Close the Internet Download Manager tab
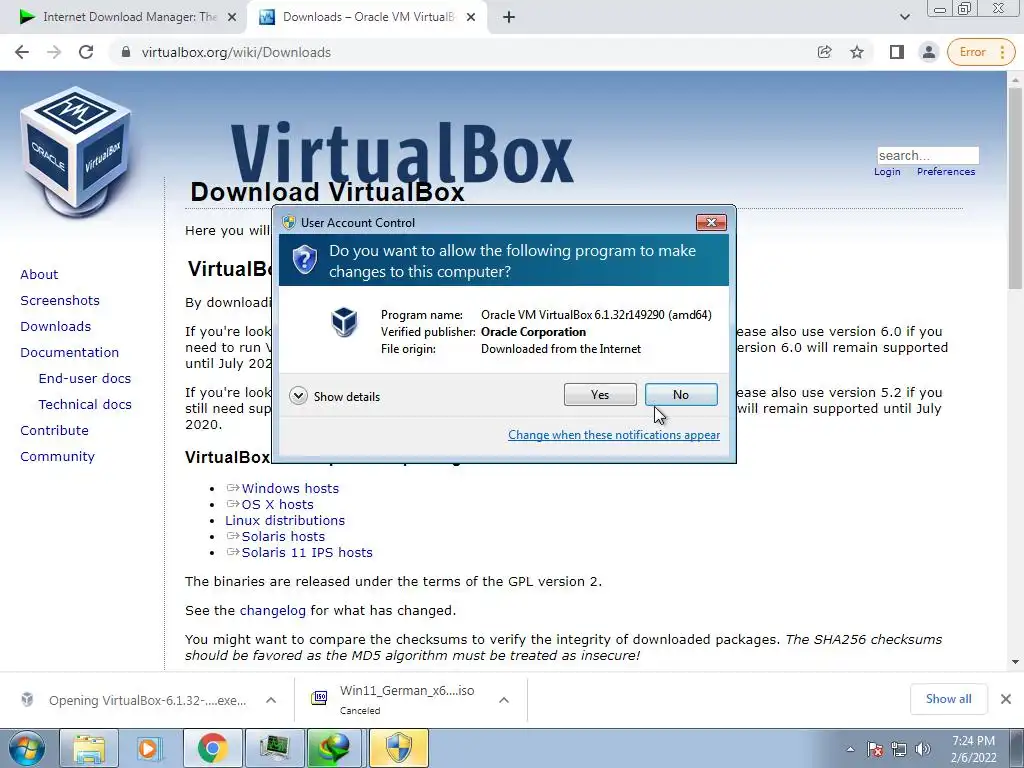The width and height of the screenshot is (1024, 768). pos(232,17)
